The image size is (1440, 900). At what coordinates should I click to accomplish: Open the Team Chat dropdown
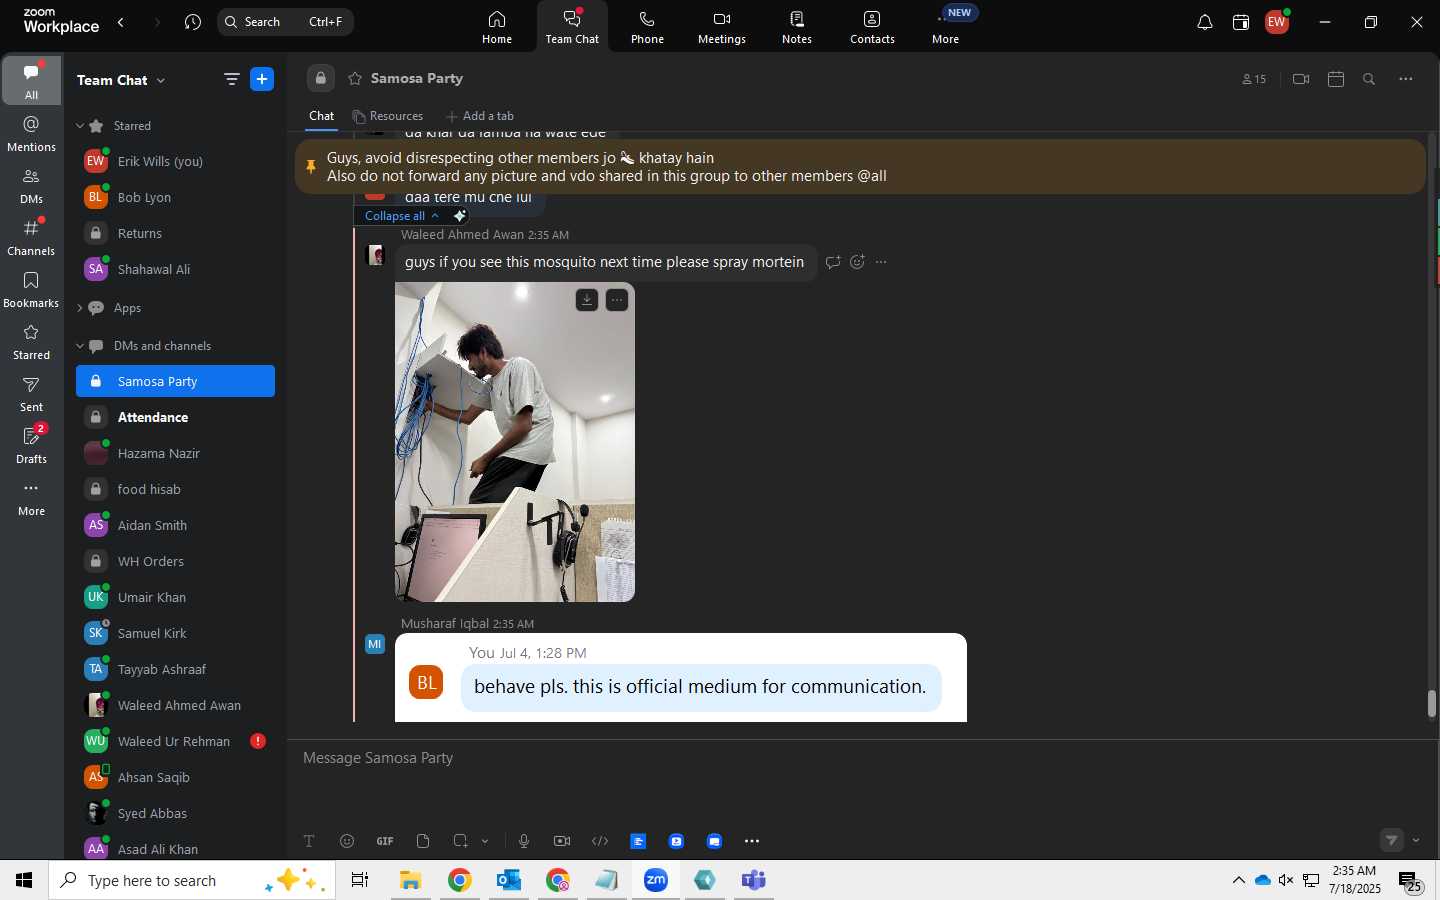[121, 80]
